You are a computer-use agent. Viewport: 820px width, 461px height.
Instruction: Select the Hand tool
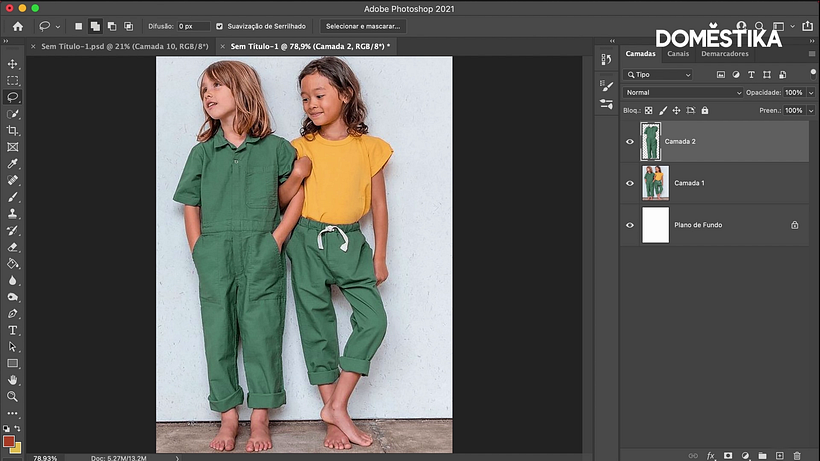tap(13, 380)
